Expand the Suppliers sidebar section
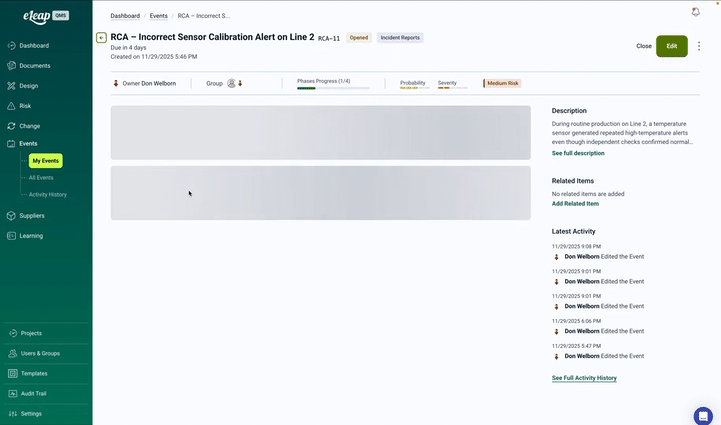 pos(31,215)
